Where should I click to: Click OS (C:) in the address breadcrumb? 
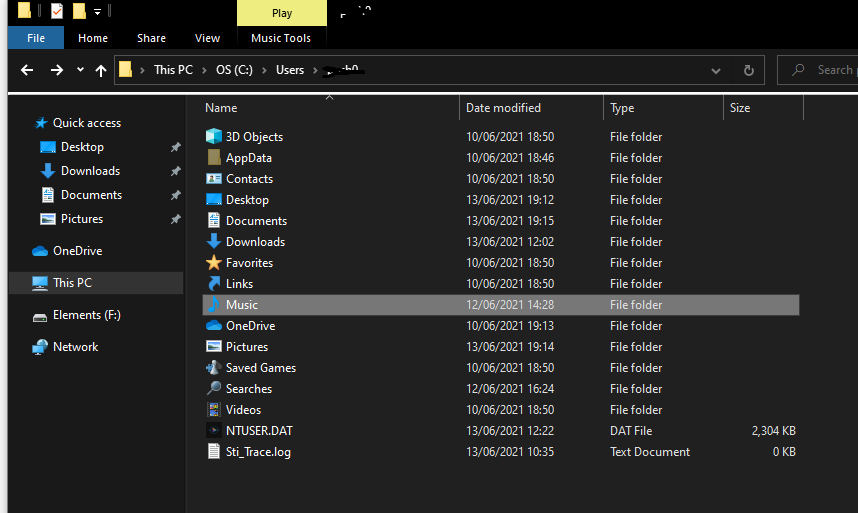(x=234, y=70)
